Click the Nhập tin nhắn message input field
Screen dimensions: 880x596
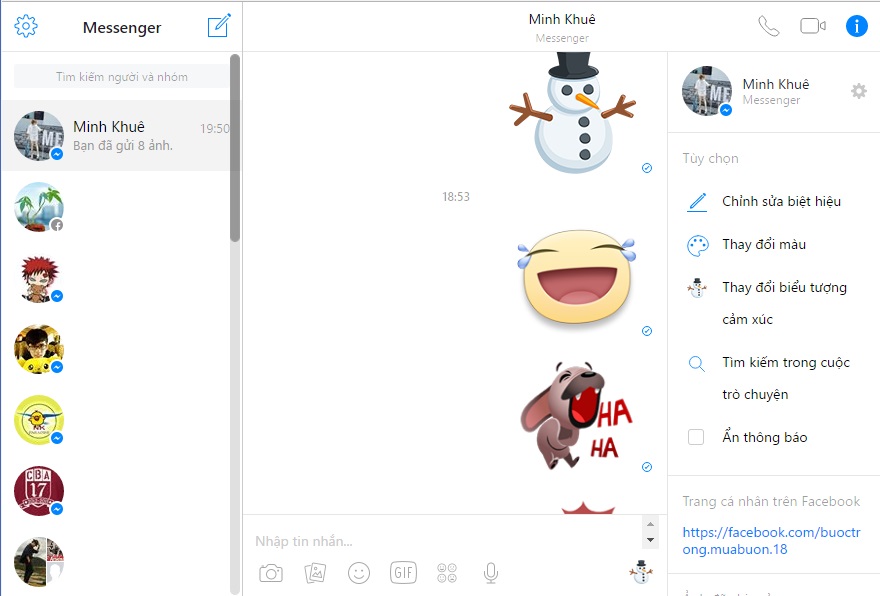[x=400, y=540]
